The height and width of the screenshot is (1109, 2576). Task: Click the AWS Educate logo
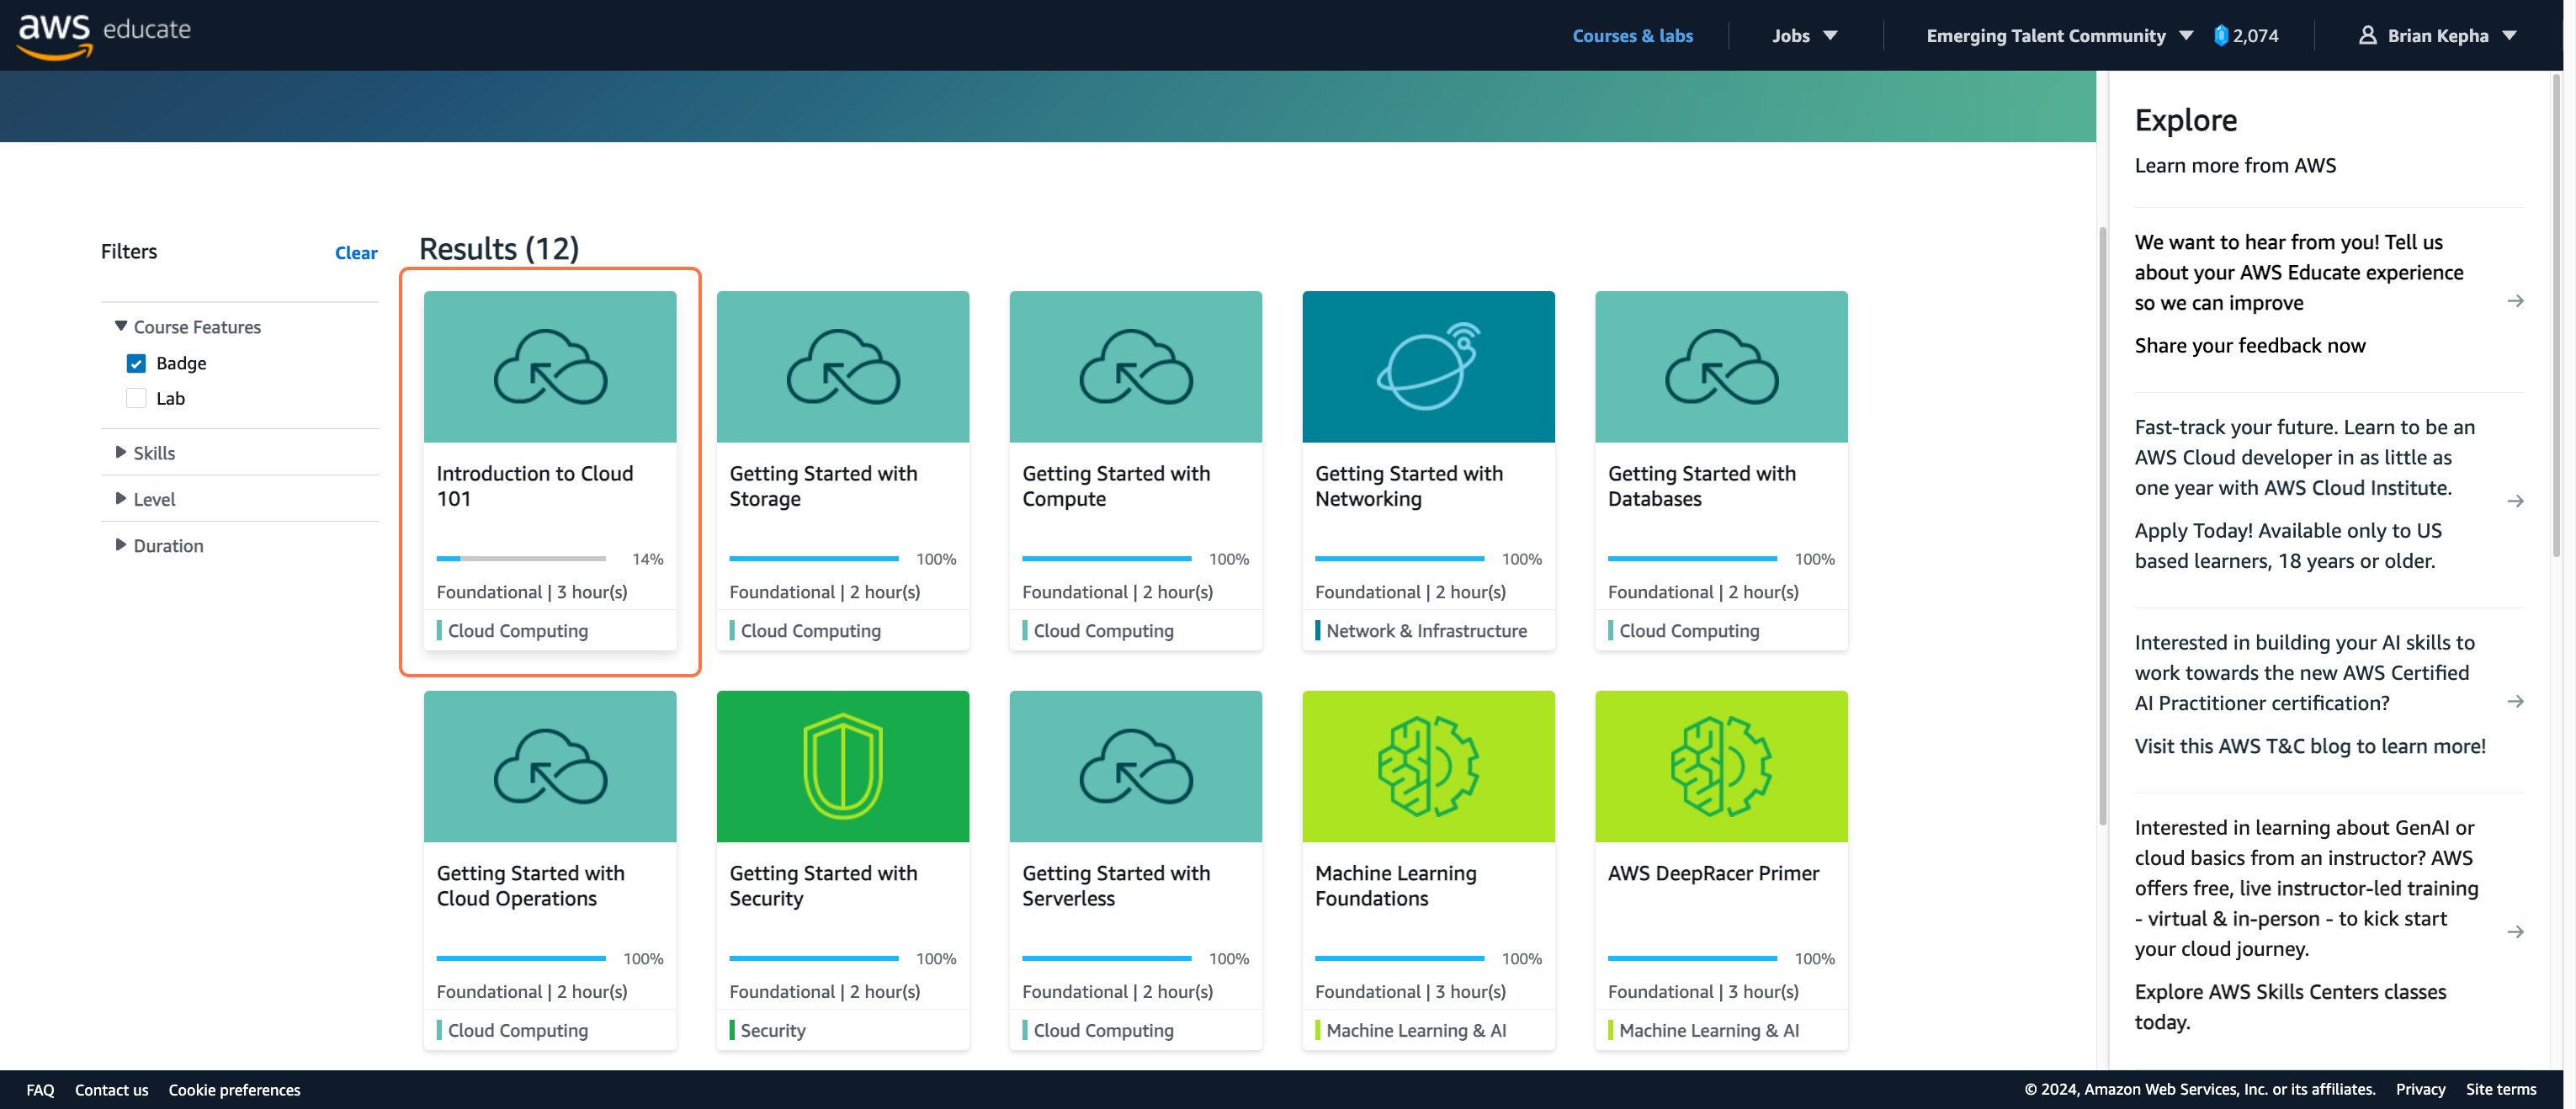104,35
